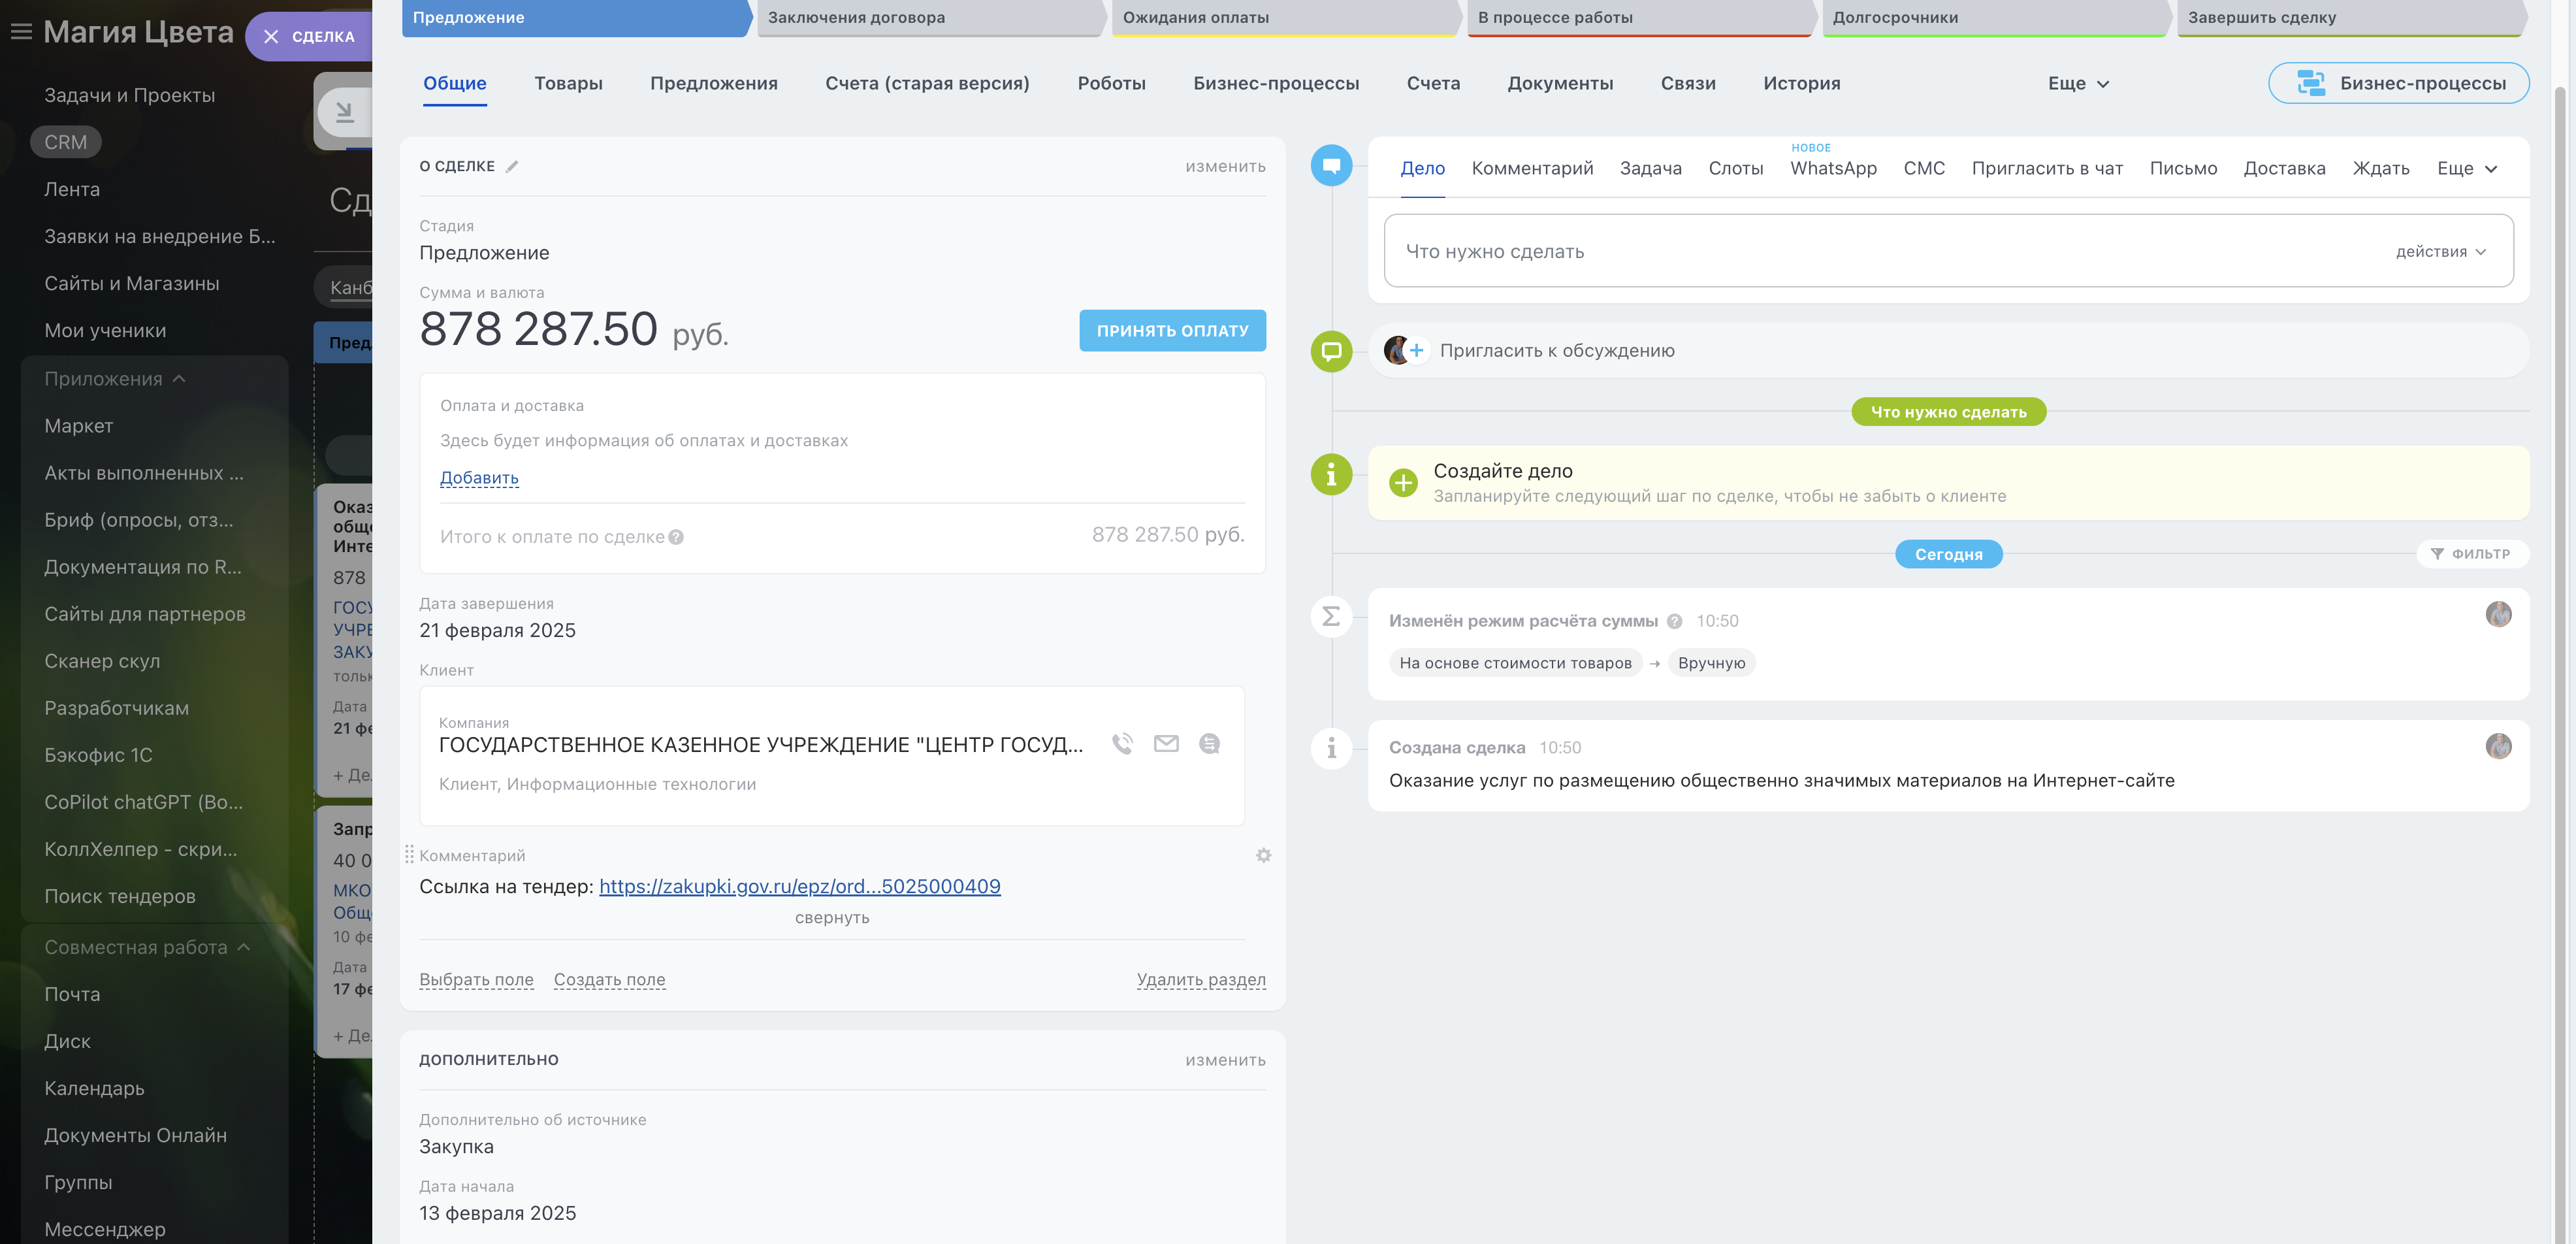The width and height of the screenshot is (2576, 1244).
Task: Open the zakupki.gov.ru tender link
Action: click(x=799, y=886)
